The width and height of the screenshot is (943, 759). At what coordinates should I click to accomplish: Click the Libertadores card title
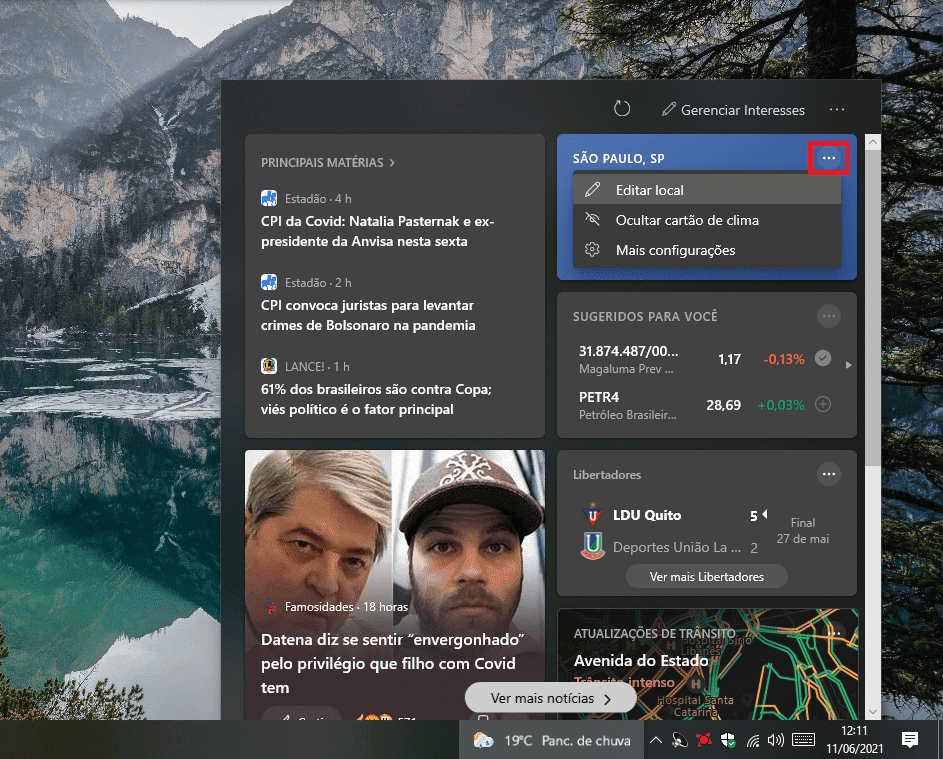point(607,475)
